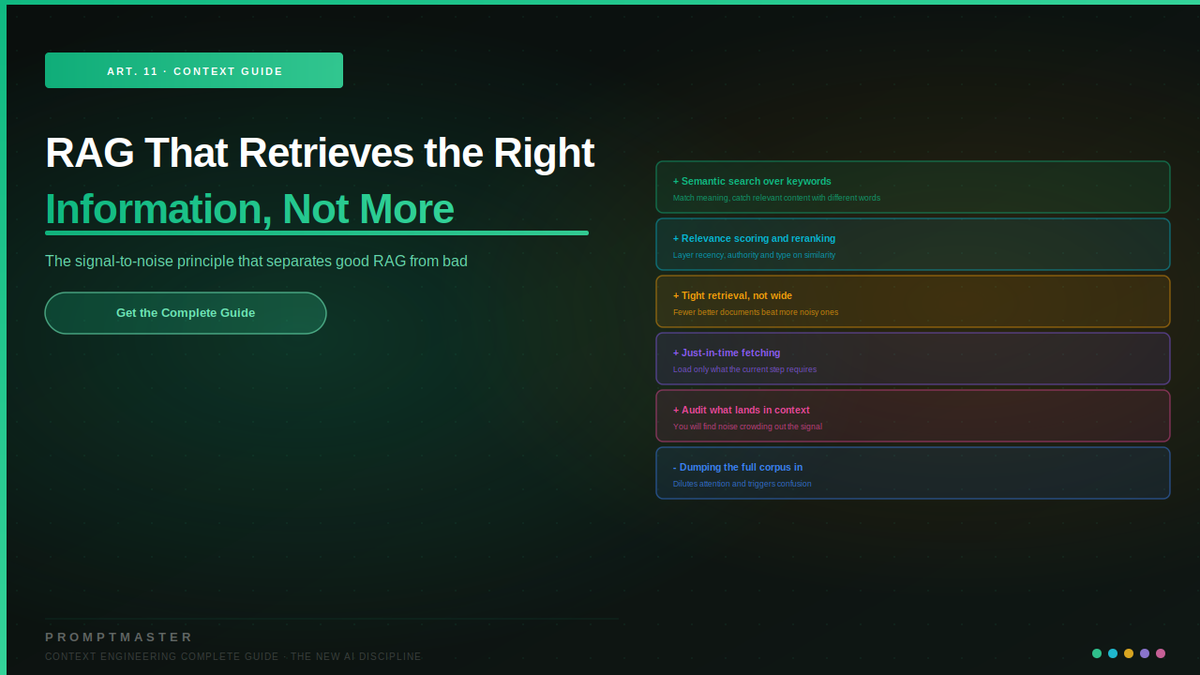Click the PROMPTMASTER brand text
This screenshot has width=1200, height=675.
[x=119, y=637]
